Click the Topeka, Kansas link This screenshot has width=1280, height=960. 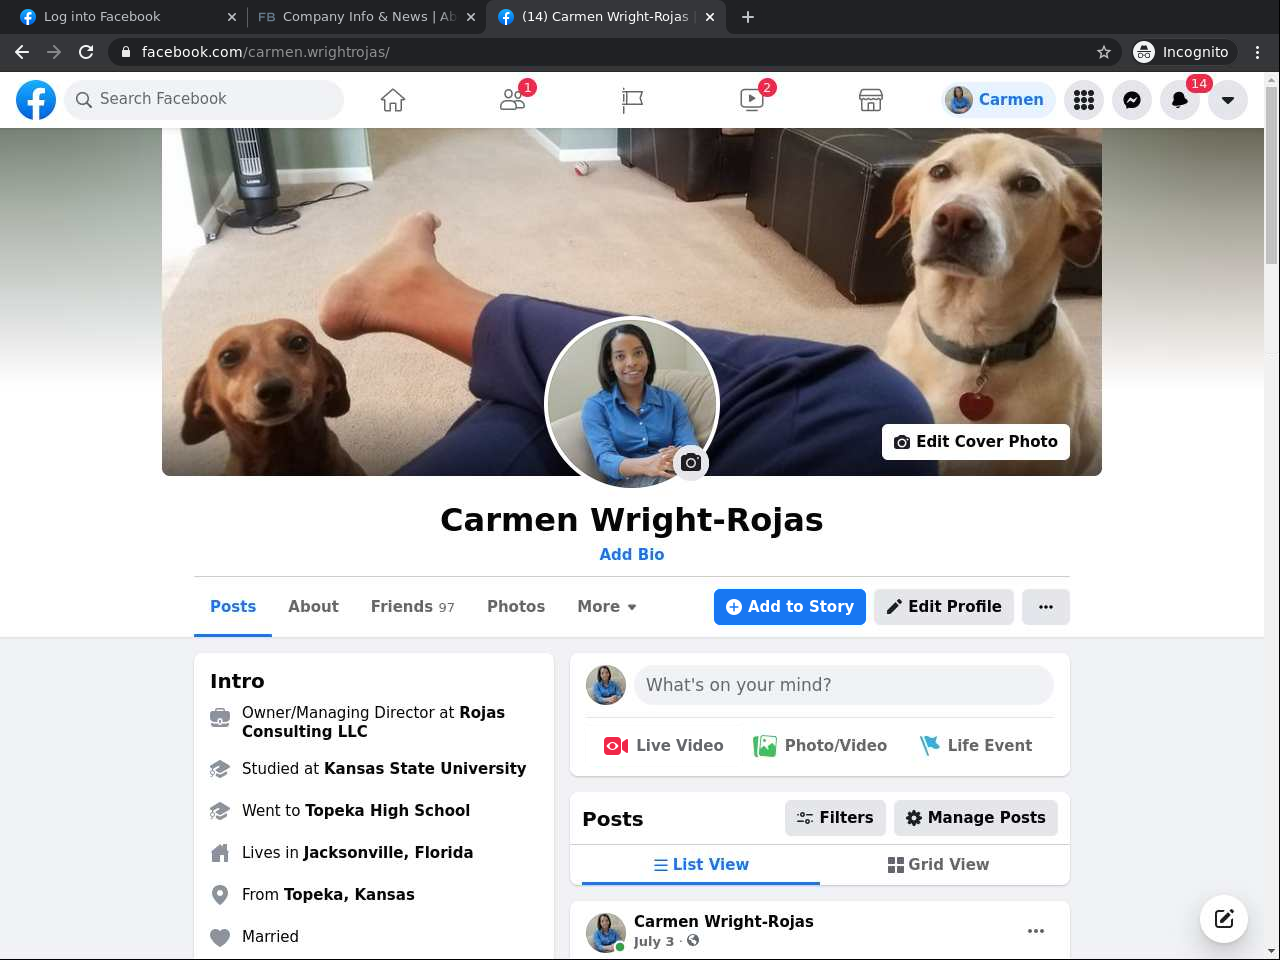click(349, 895)
